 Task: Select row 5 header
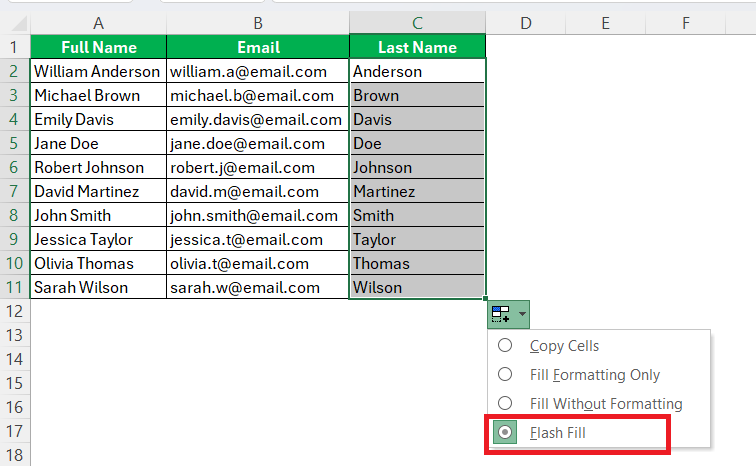[x=14, y=143]
